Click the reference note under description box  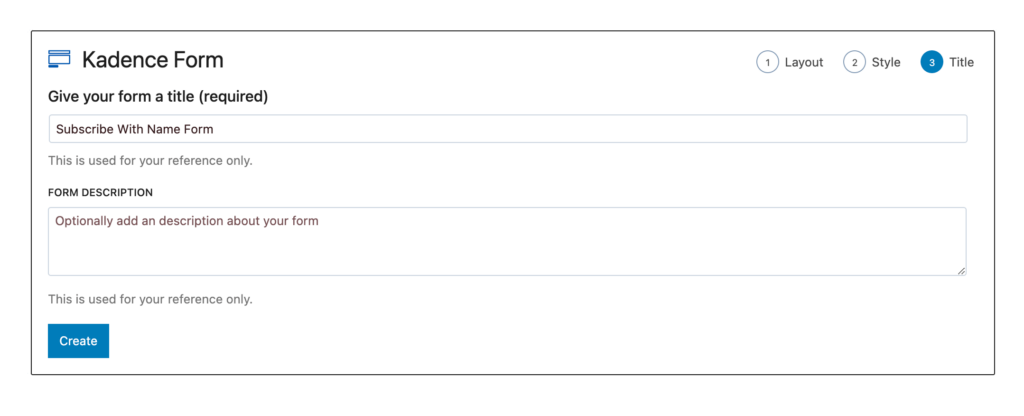pyautogui.click(x=150, y=299)
